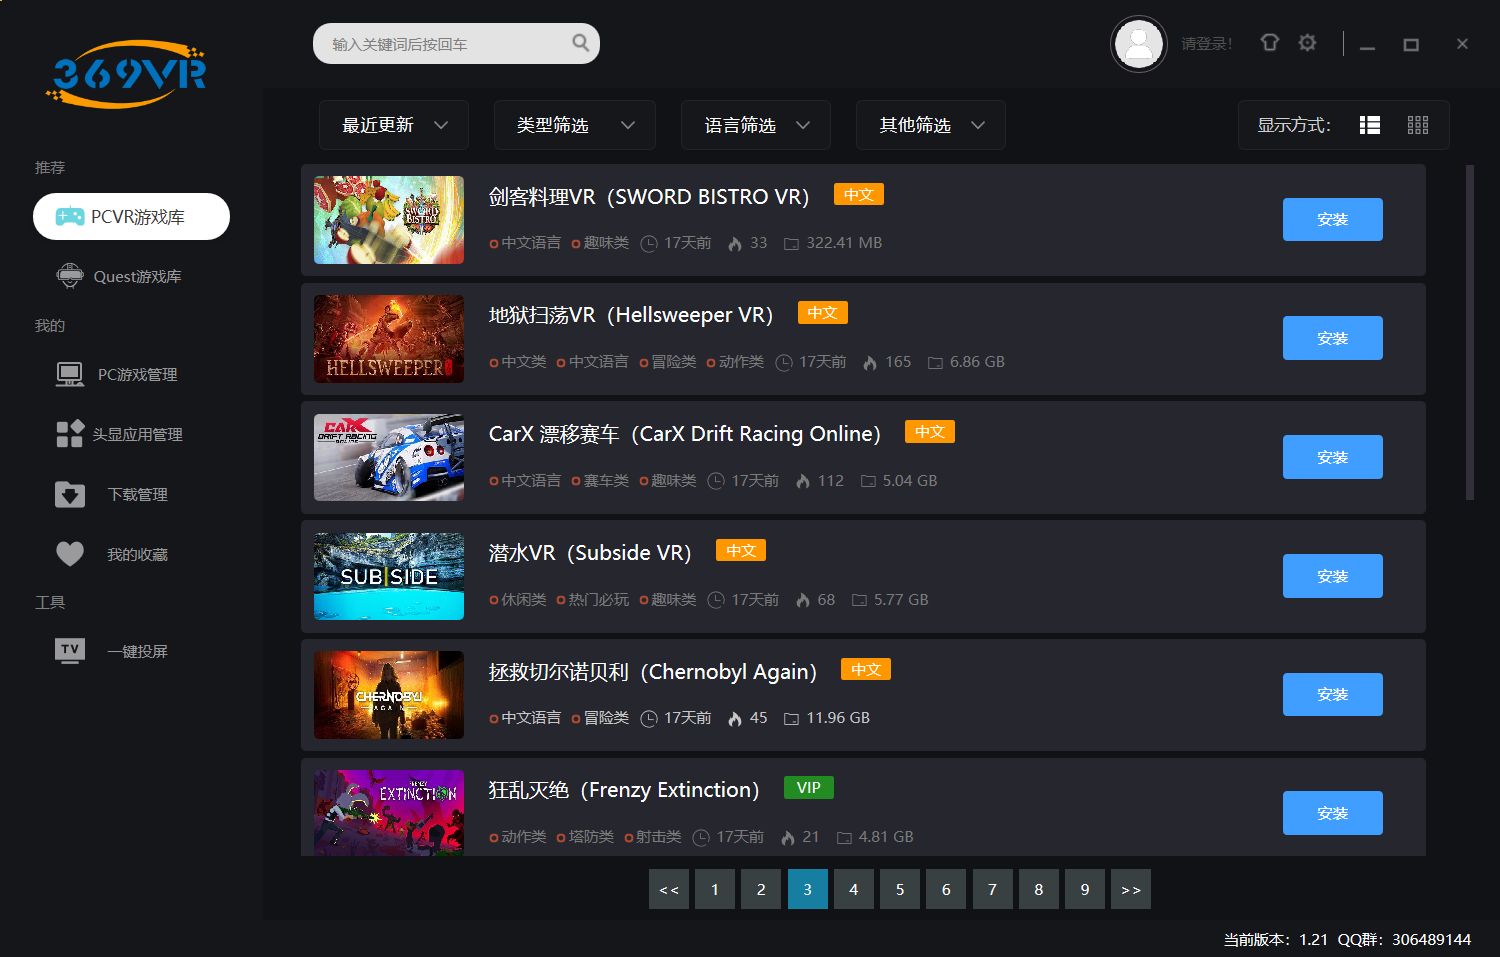Viewport: 1500px width, 957px height.
Task: Go to page 4
Action: point(853,889)
